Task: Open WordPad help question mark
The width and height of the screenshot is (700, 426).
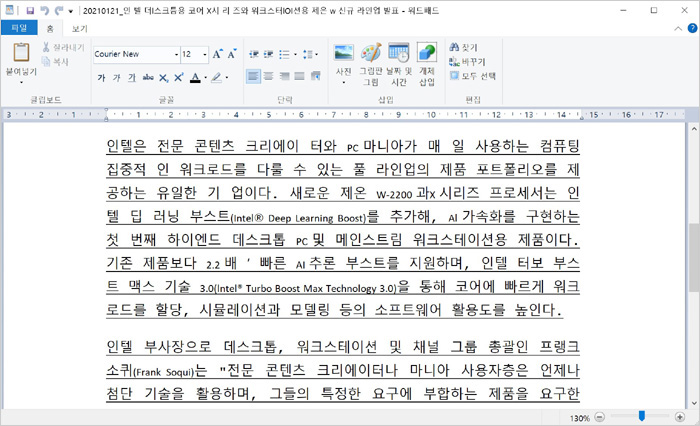Action: coord(692,28)
